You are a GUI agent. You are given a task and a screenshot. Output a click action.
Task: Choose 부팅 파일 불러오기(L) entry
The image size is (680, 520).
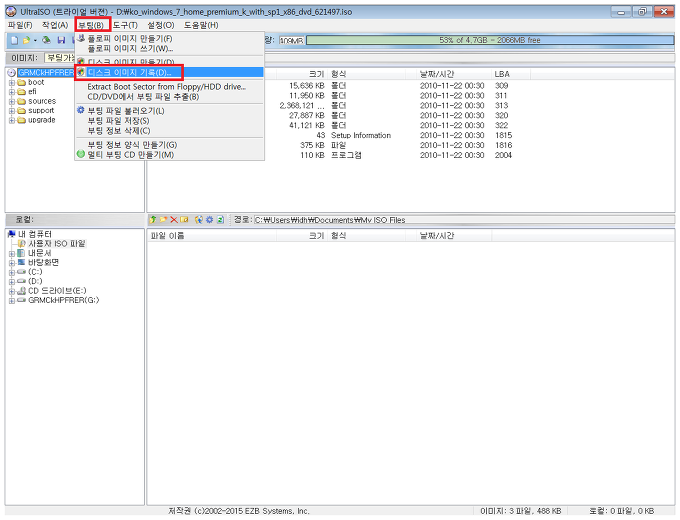(169, 111)
